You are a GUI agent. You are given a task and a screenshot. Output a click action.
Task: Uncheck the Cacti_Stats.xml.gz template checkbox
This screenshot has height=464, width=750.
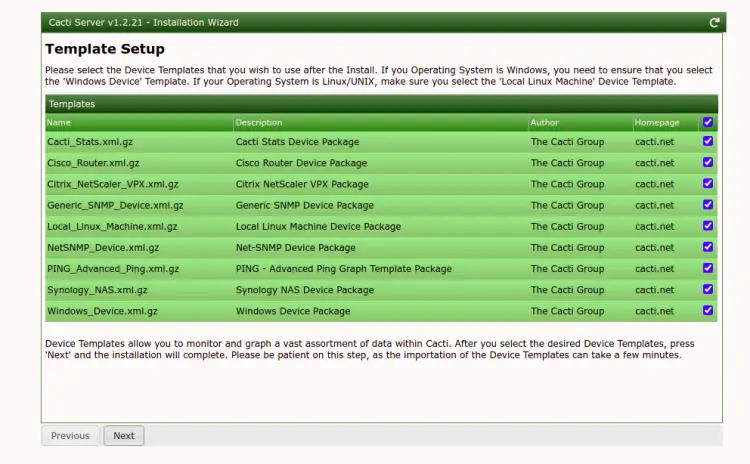(708, 141)
